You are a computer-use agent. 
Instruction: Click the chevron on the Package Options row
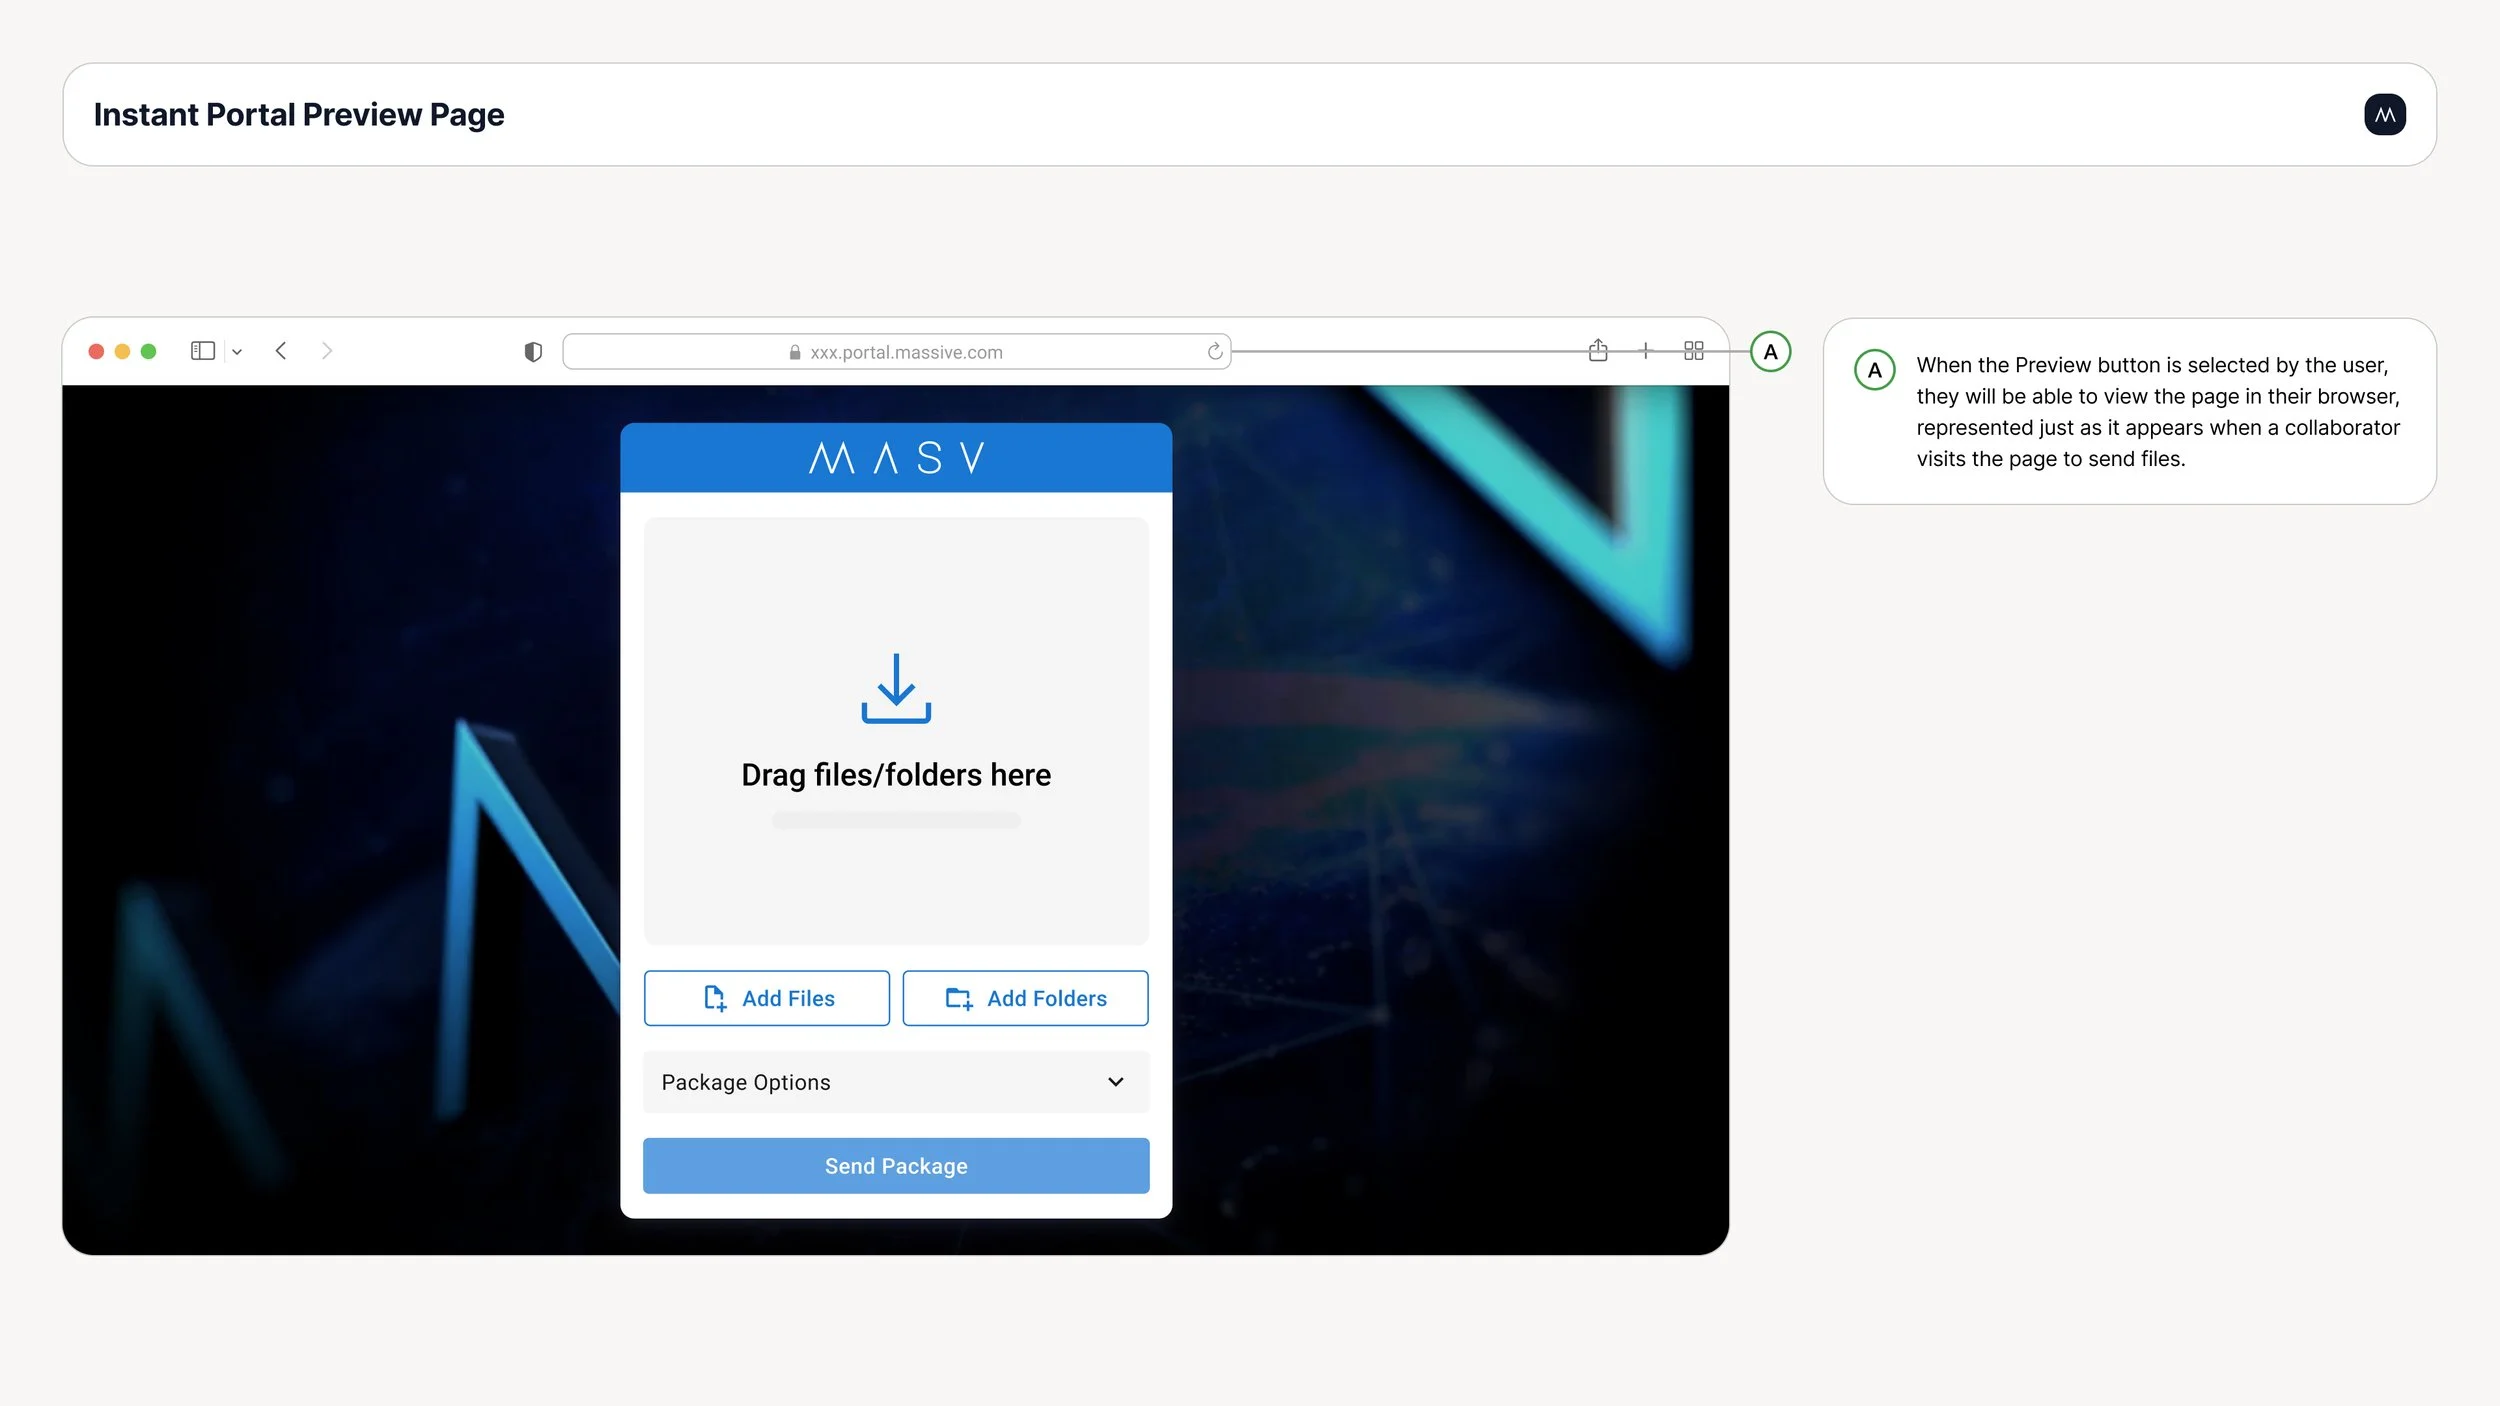pyautogui.click(x=1115, y=1082)
